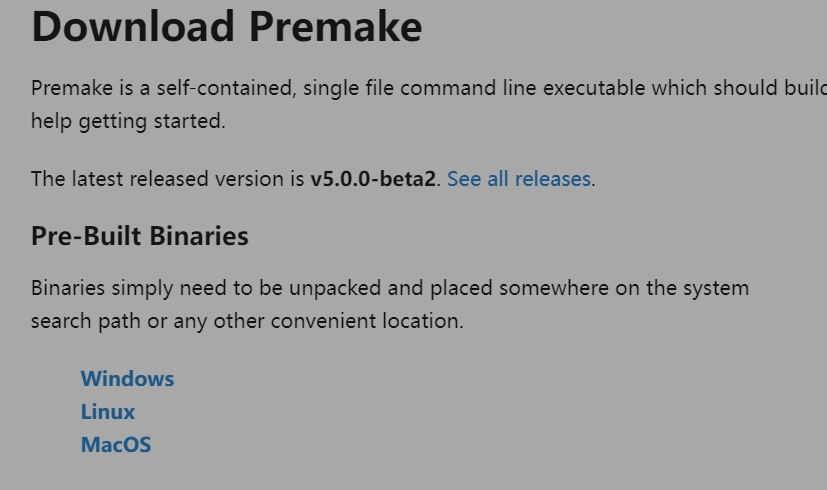The image size is (827, 490).
Task: Click the phrase "search path"
Action: (x=86, y=321)
